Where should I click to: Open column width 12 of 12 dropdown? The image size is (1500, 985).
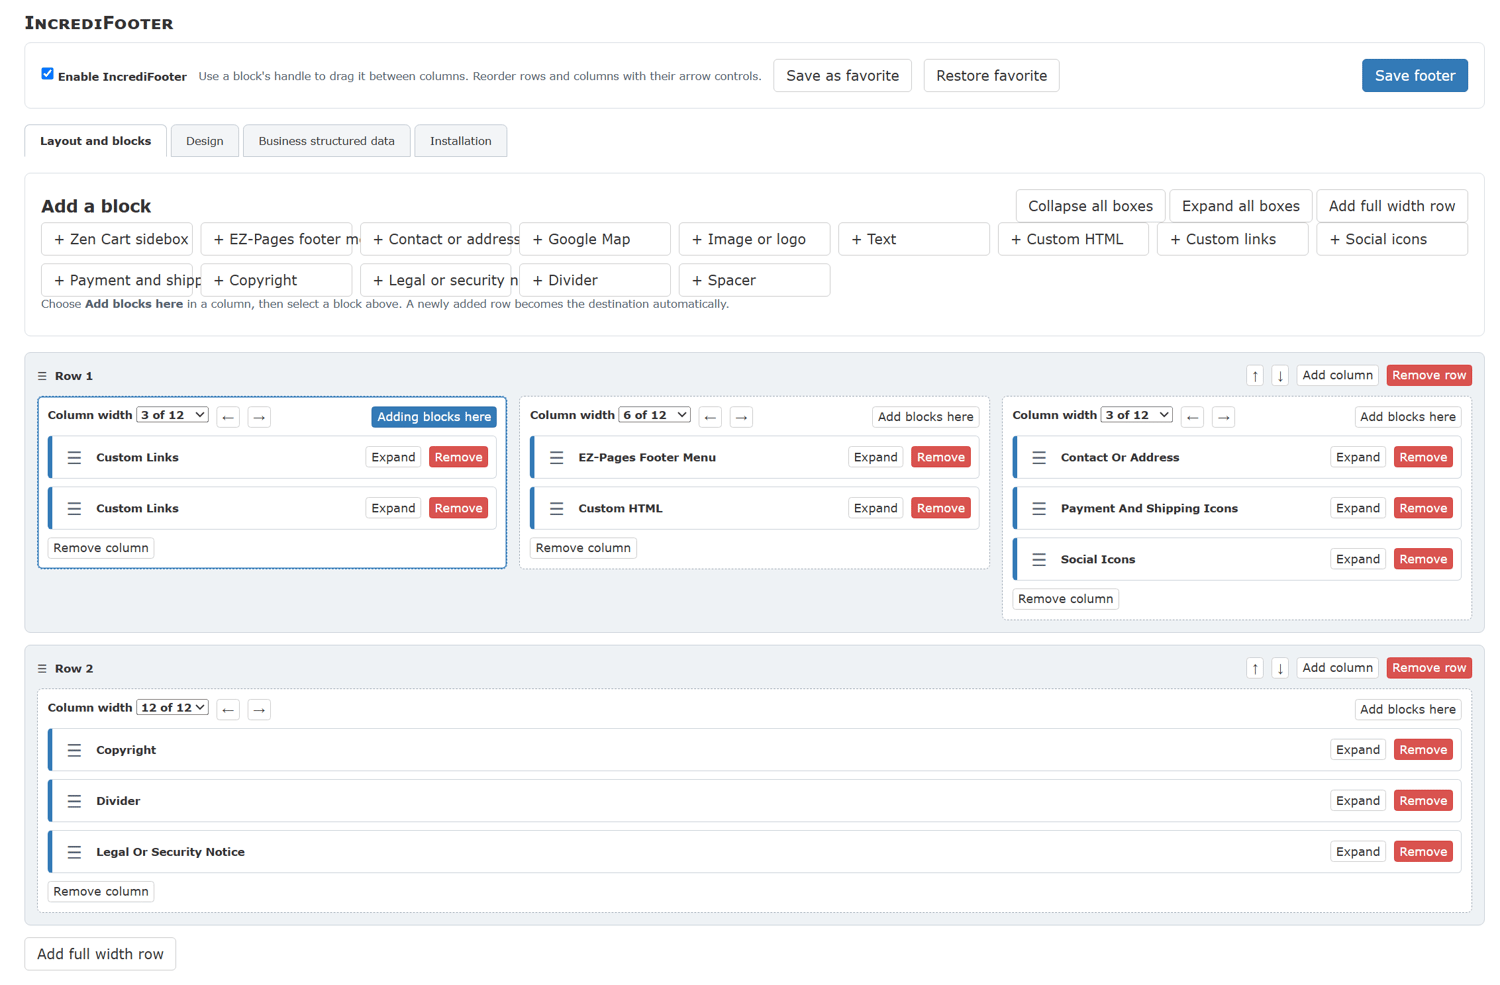tap(172, 707)
